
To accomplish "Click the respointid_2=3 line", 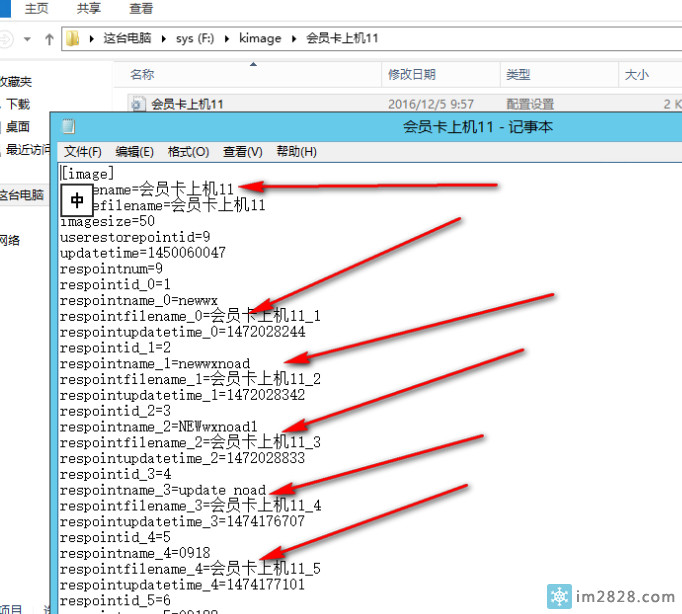I will pyautogui.click(x=115, y=411).
